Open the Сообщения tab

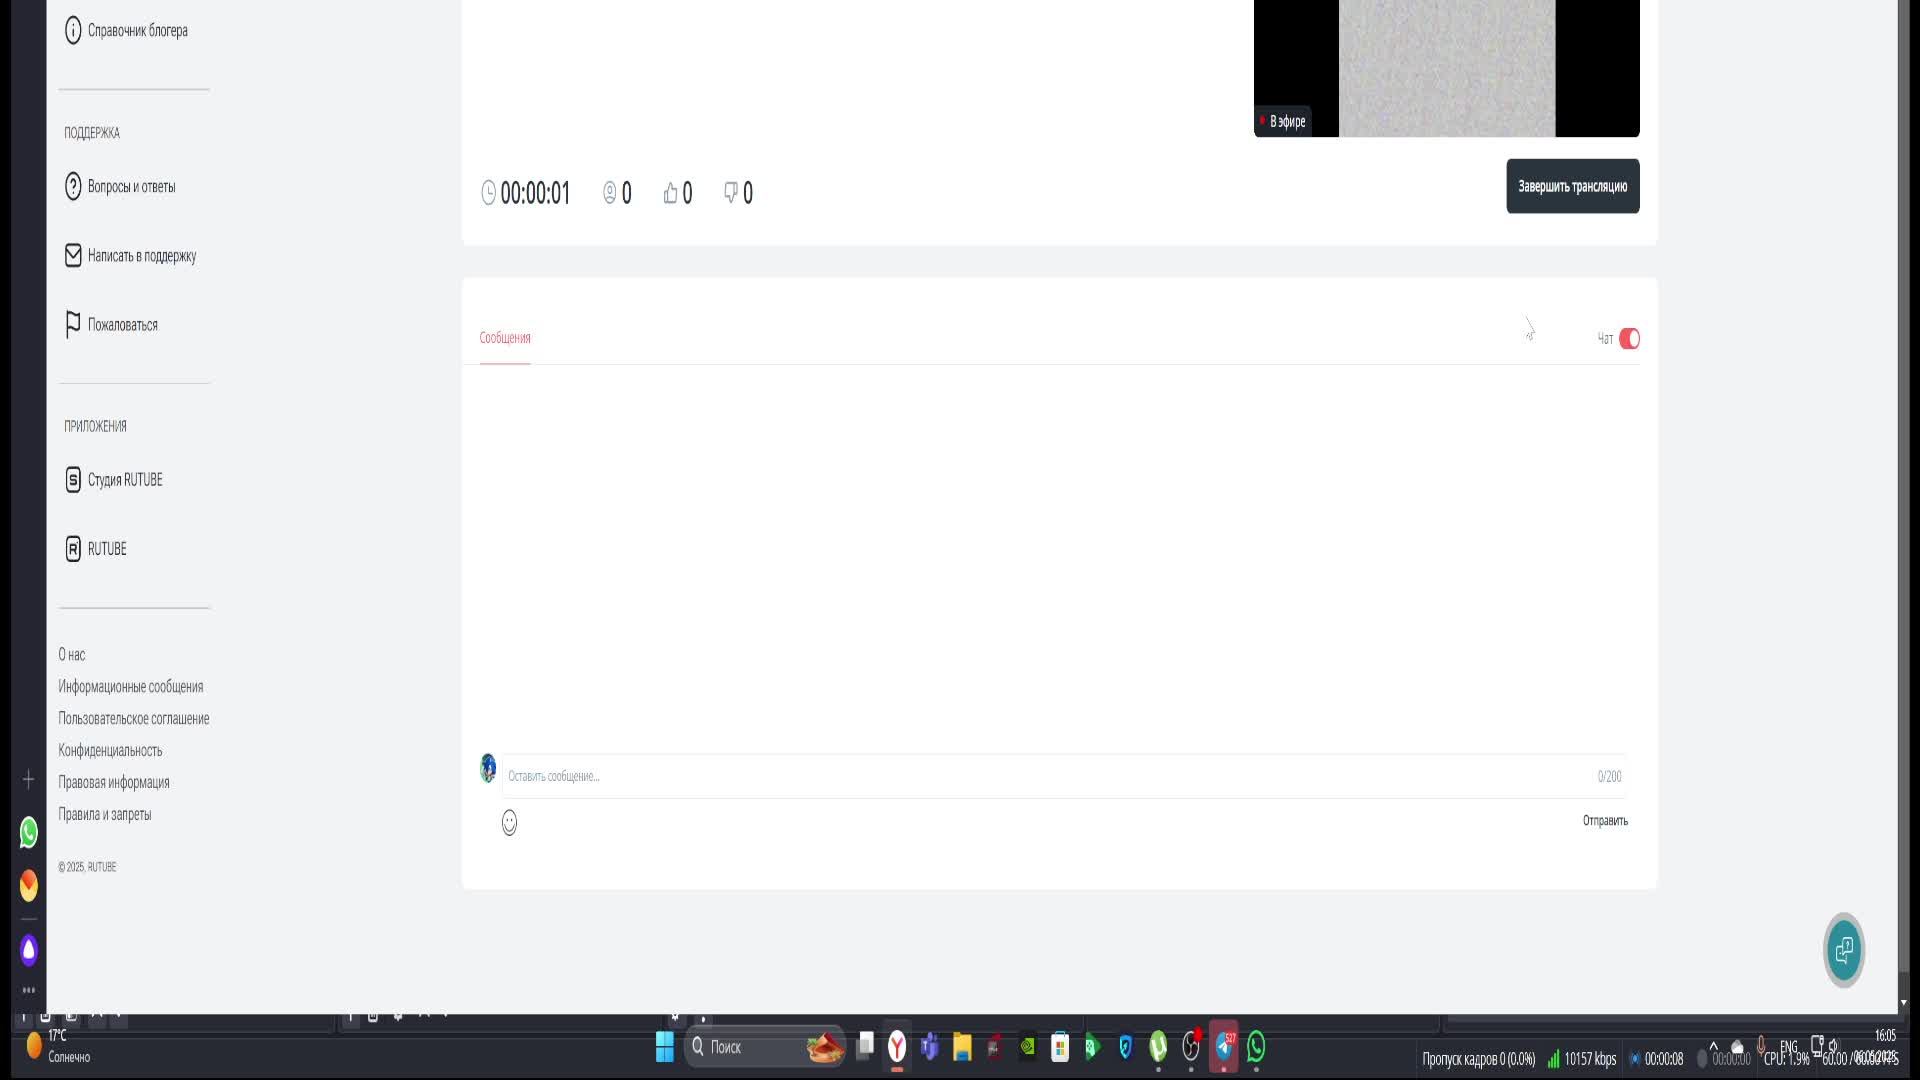(x=505, y=338)
